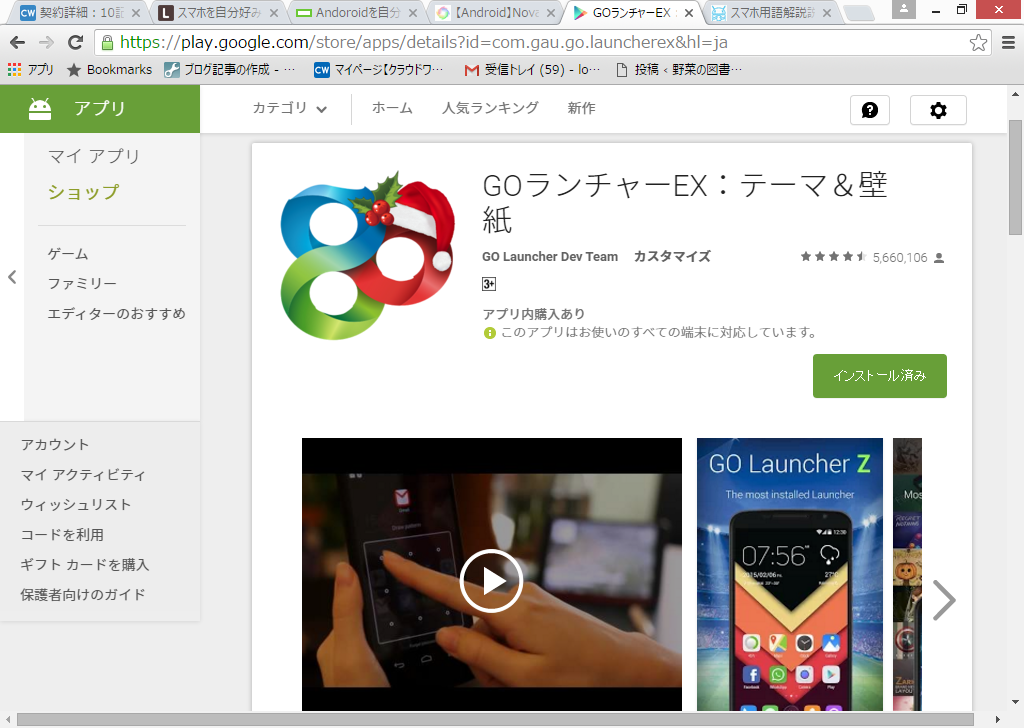Open the アカウント page
The height and width of the screenshot is (728, 1024).
pos(55,445)
